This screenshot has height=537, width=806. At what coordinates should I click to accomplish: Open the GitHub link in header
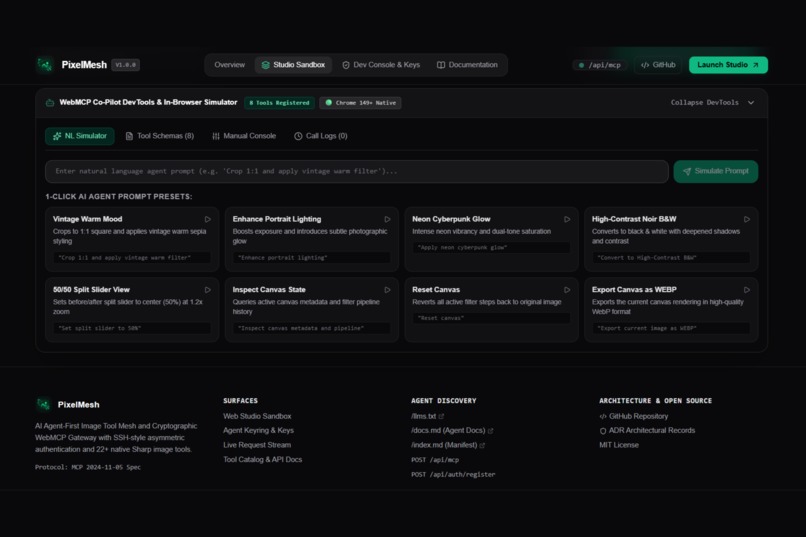658,65
